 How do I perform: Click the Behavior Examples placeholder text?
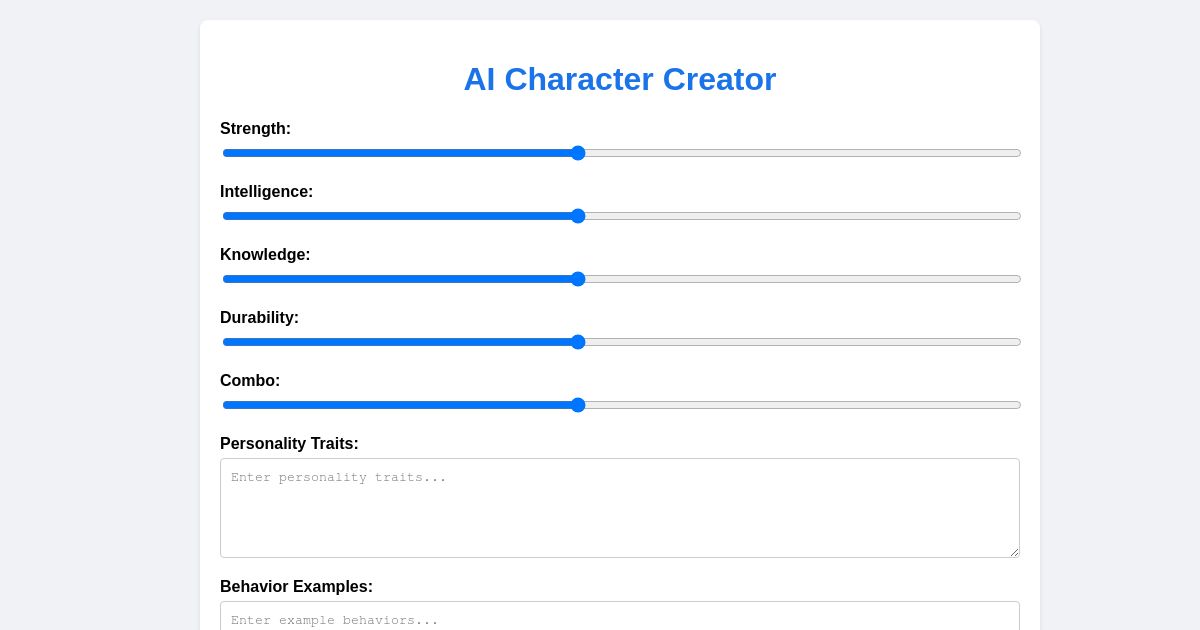pos(333,620)
